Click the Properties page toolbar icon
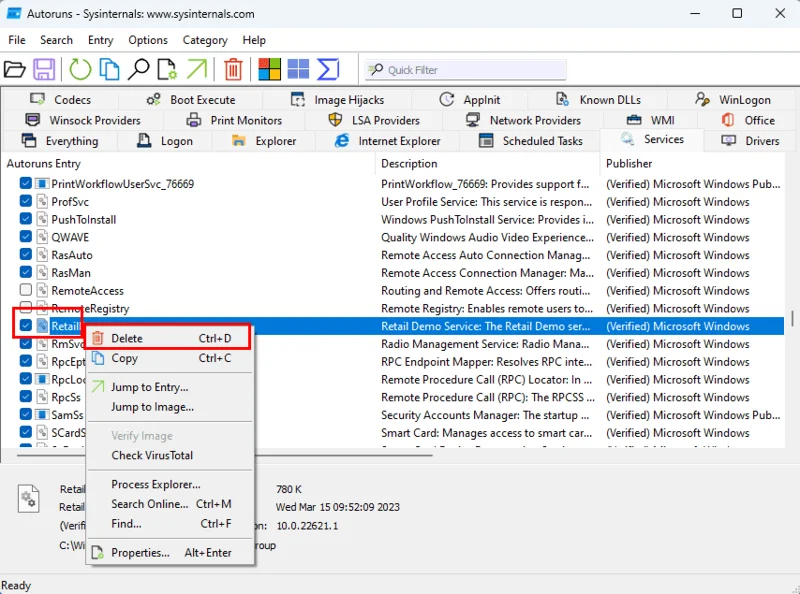The height and width of the screenshot is (594, 800). coord(167,69)
